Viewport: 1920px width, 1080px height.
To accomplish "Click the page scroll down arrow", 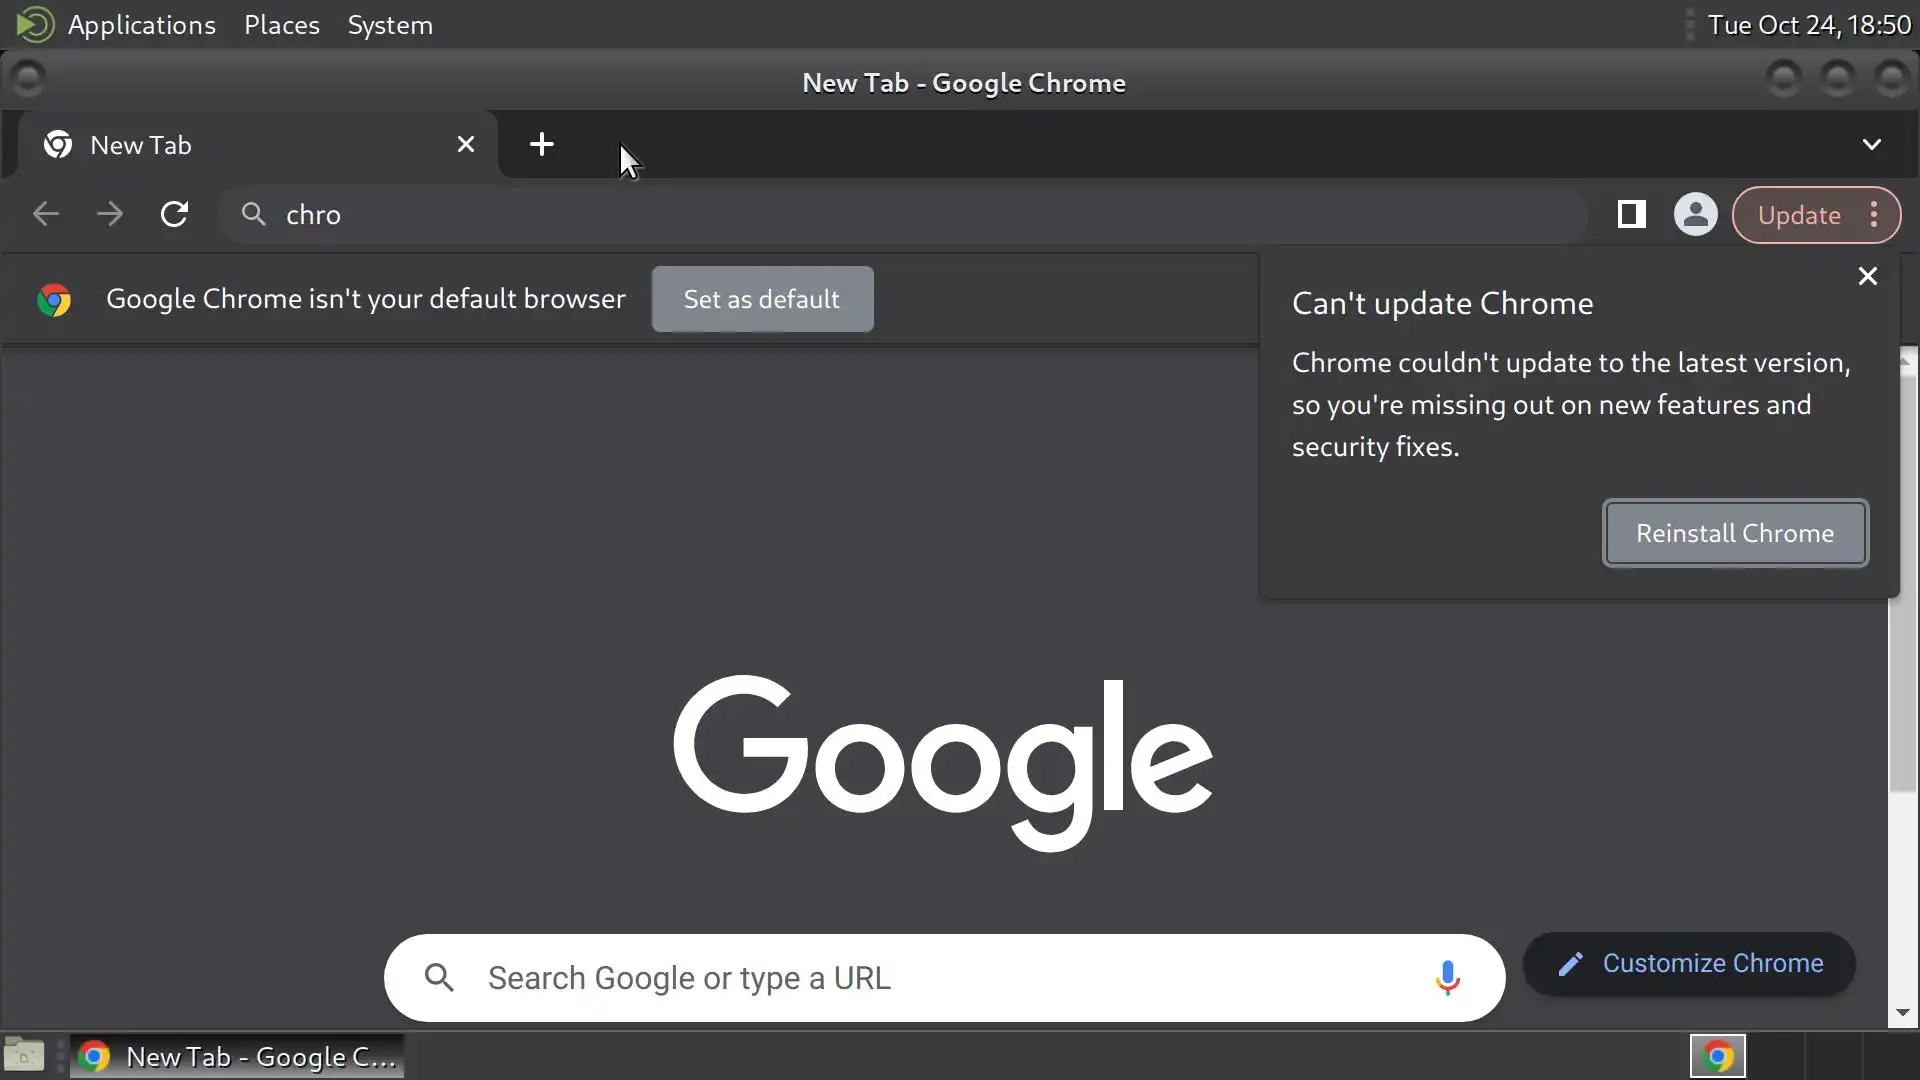I will (1902, 1013).
